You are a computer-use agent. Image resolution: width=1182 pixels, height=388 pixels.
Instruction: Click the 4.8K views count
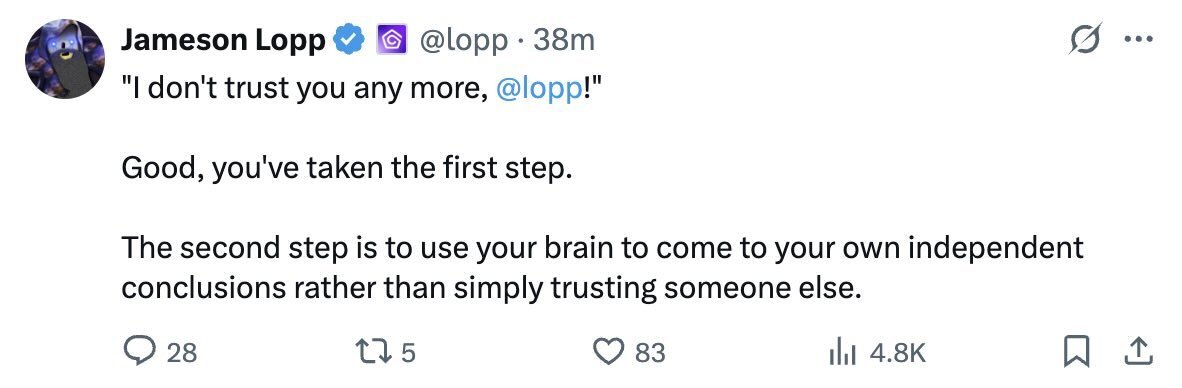[897, 353]
